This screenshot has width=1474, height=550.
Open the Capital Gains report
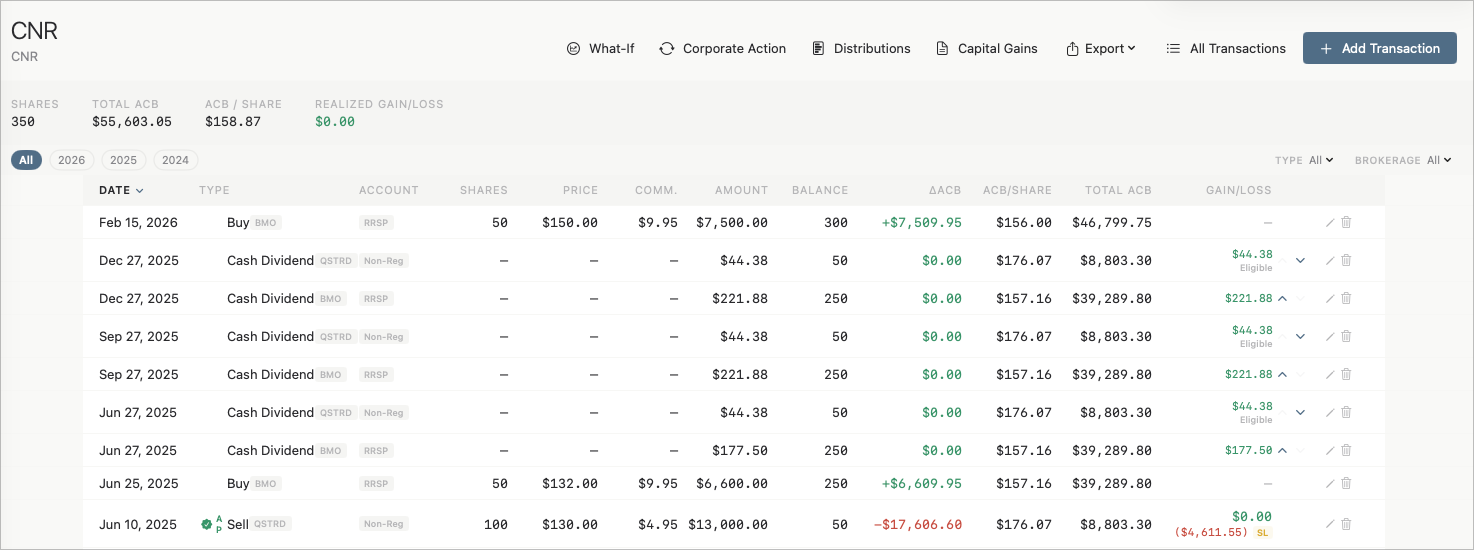coord(987,48)
